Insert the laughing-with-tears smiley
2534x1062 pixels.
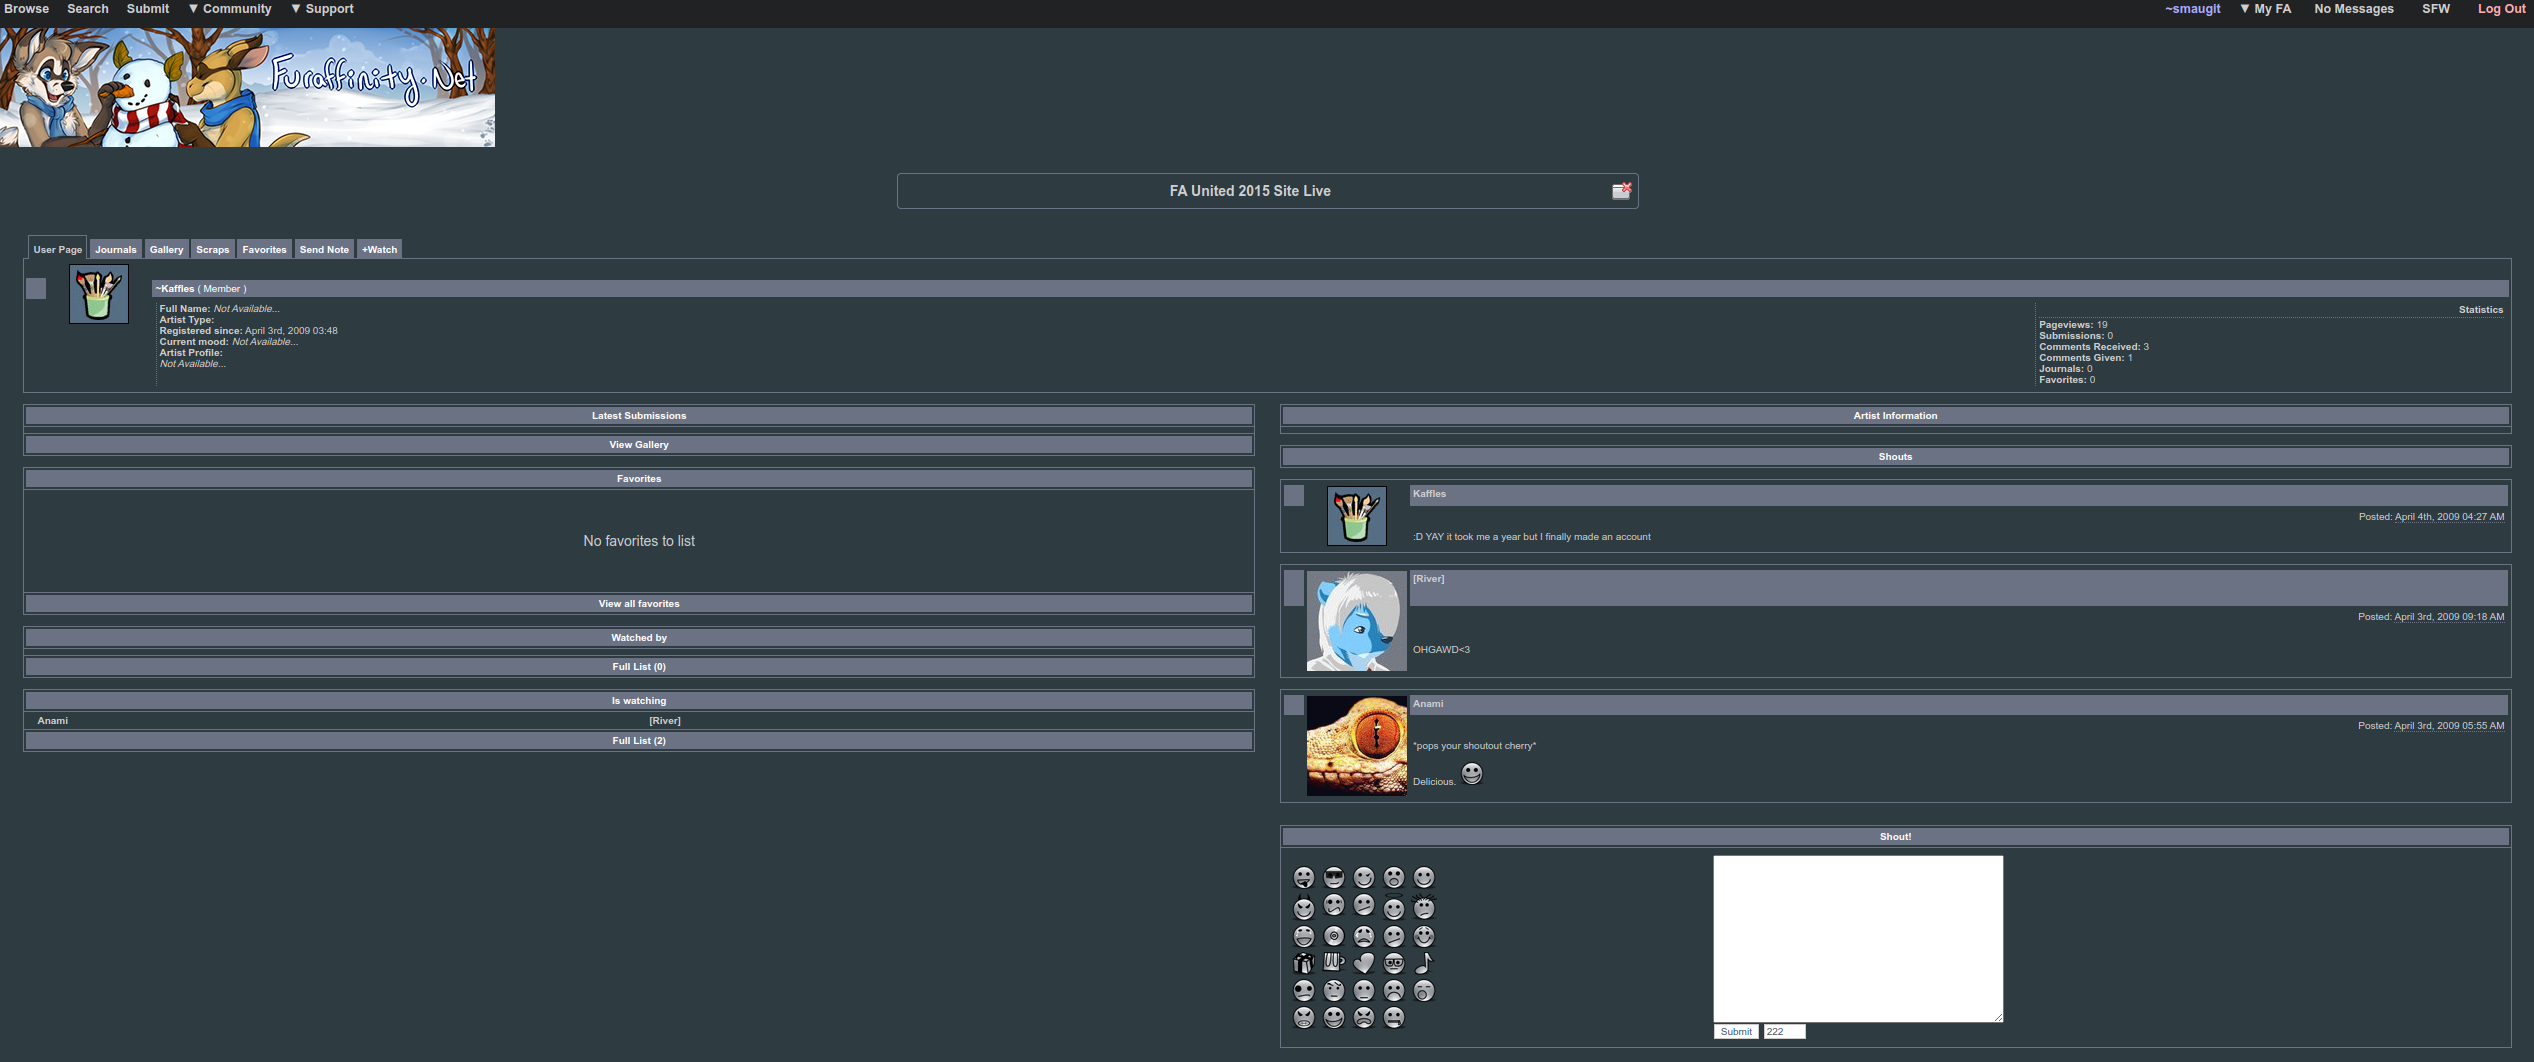[x=1304, y=936]
